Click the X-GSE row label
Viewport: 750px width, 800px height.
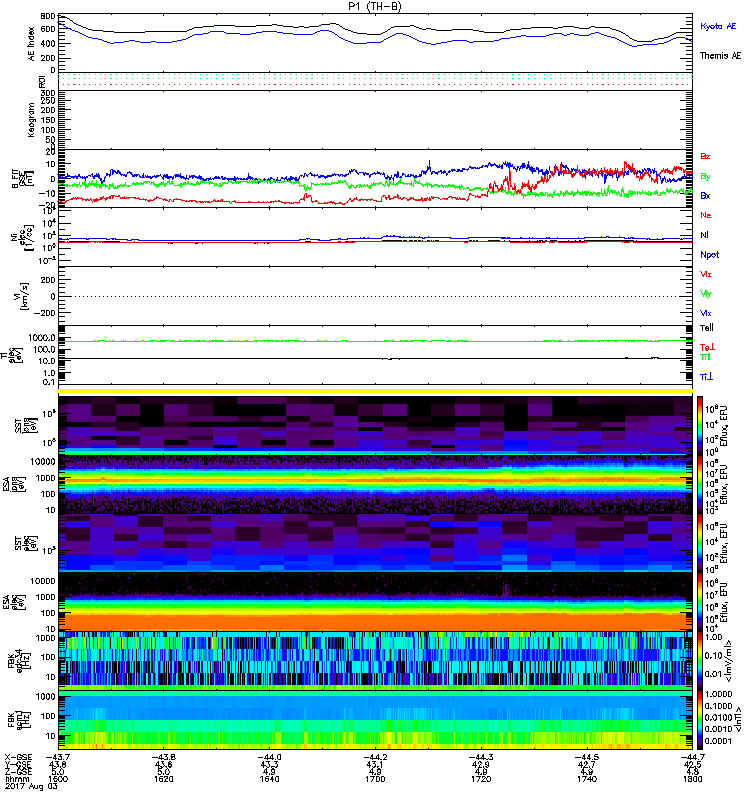pos(18,757)
